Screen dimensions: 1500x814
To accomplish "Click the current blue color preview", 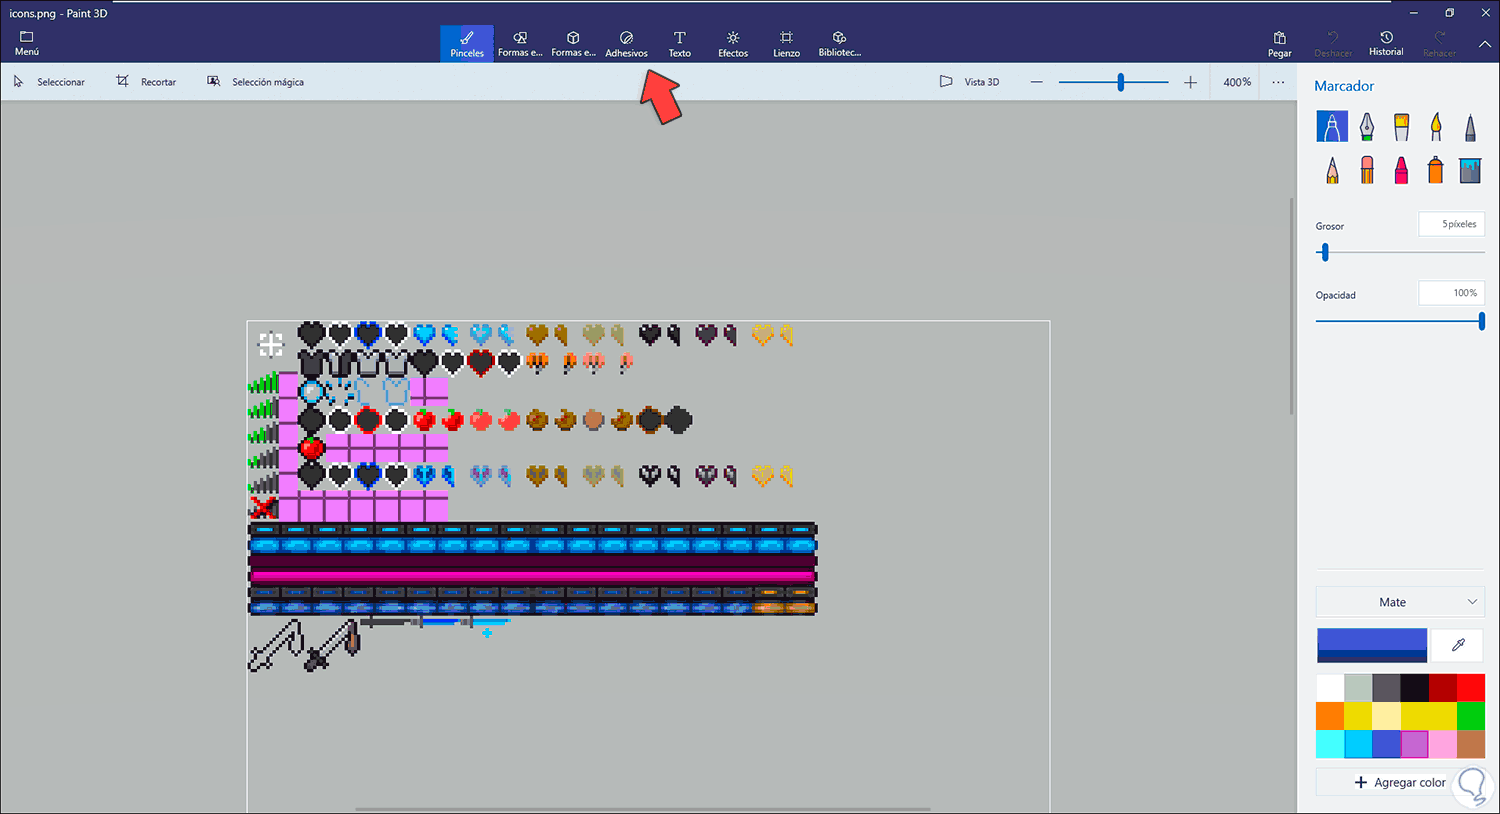I will (1372, 645).
